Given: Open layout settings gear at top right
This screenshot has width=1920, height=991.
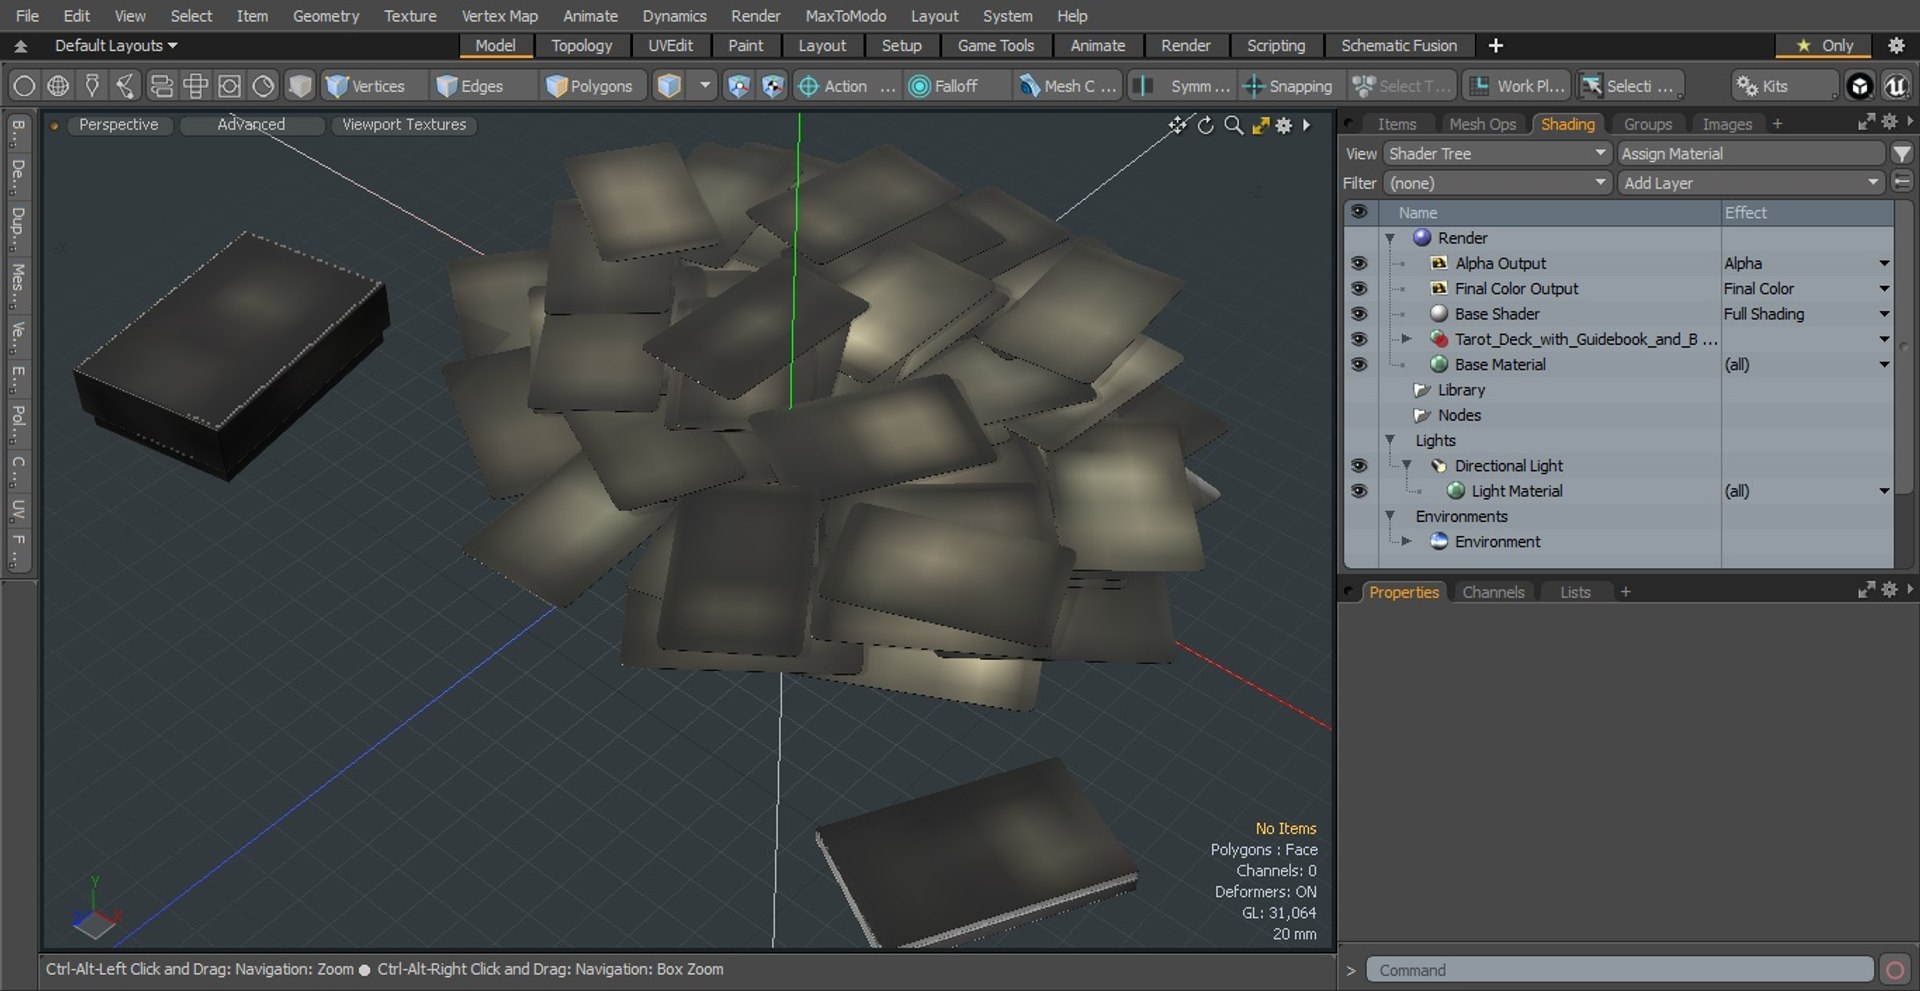Looking at the screenshot, I should click(1896, 46).
